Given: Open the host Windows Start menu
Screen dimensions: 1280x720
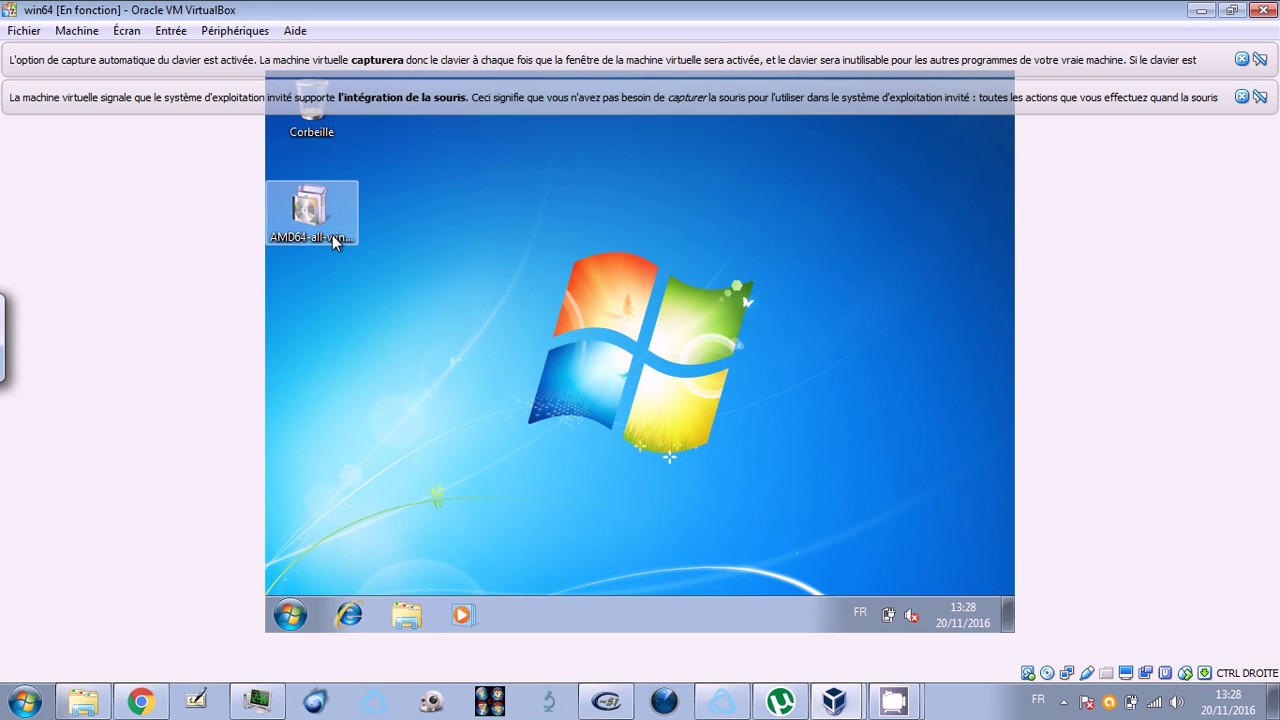Looking at the screenshot, I should pyautogui.click(x=23, y=702).
